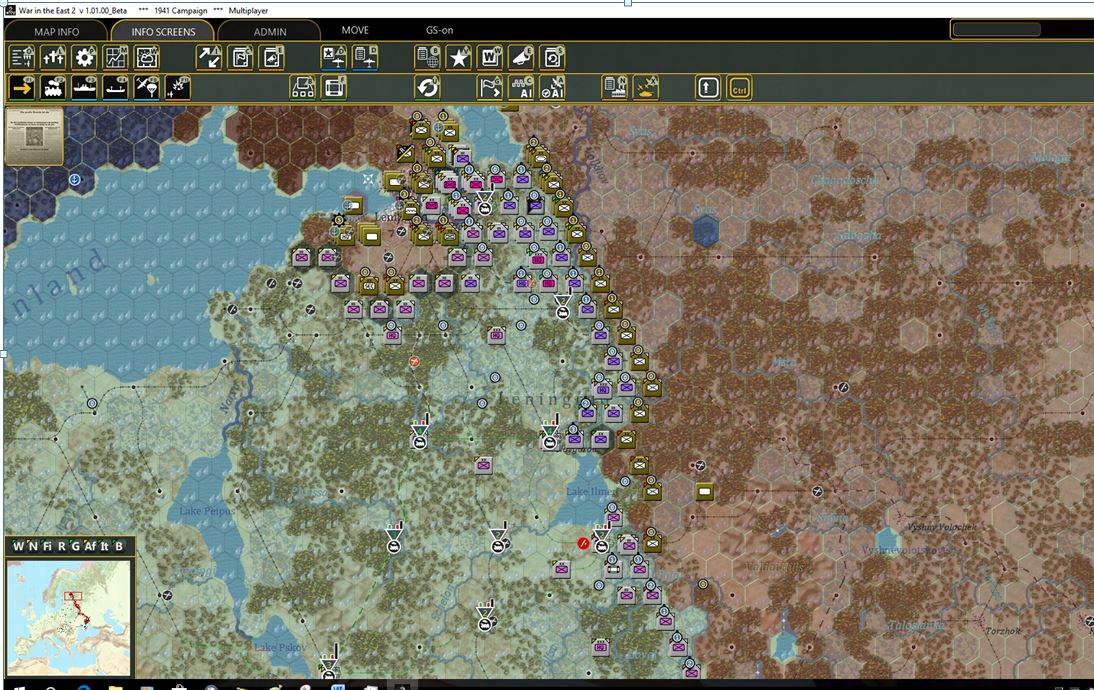Select the yellow arrow move mode (F1)
1094x690 pixels.
tap(22, 88)
